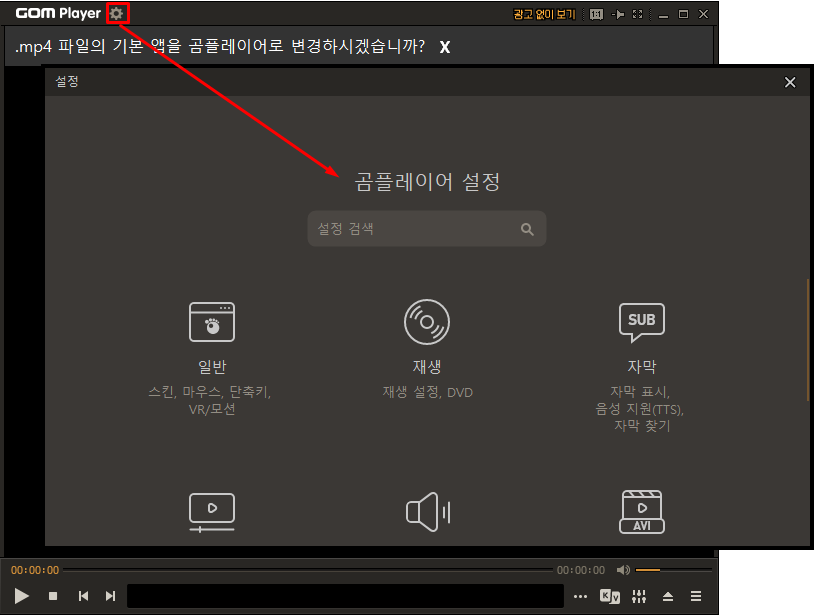Open the KV keyboard shortcuts icon
This screenshot has width=815, height=616.
(610, 596)
